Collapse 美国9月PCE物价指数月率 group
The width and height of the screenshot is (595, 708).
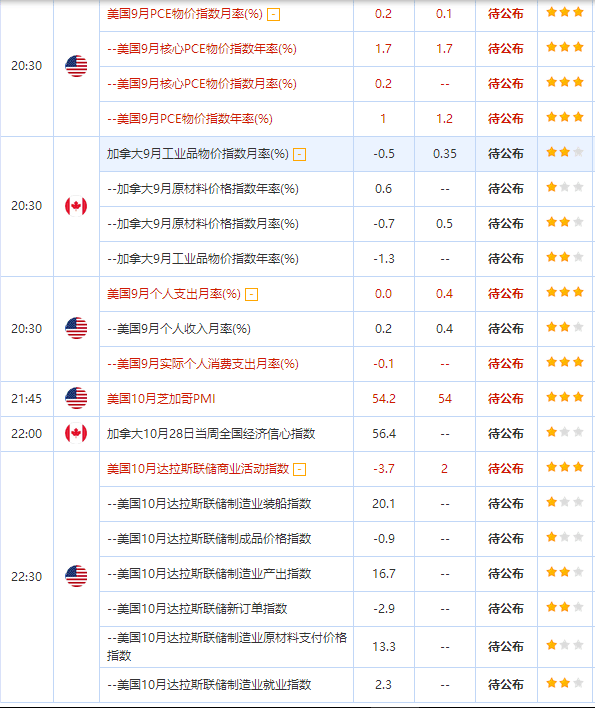pyautogui.click(x=274, y=15)
